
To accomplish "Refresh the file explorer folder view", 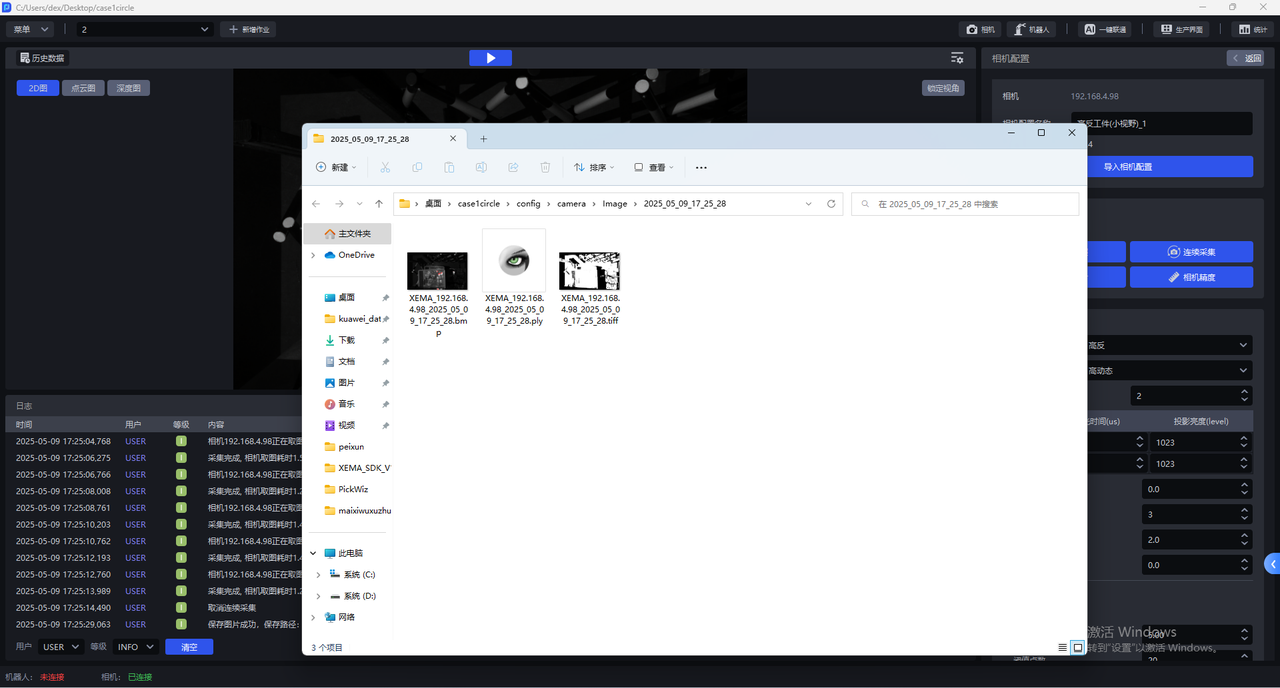I will 831,204.
